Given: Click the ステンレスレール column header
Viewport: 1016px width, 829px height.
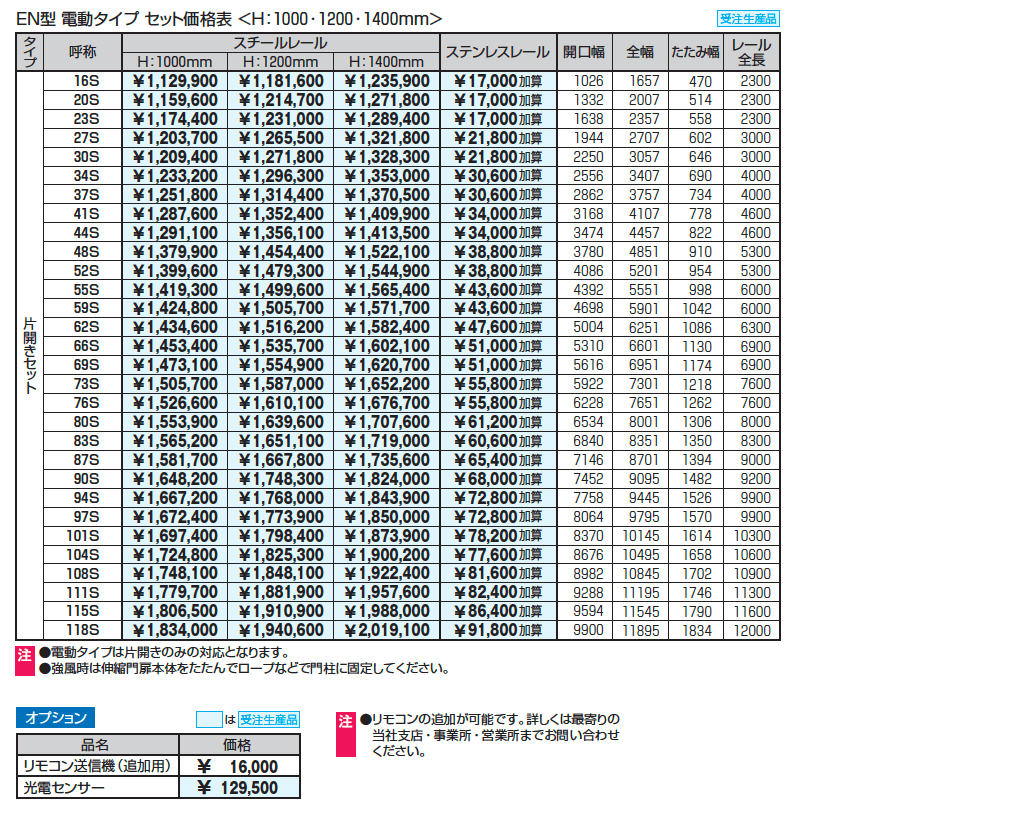Looking at the screenshot, I should [497, 52].
